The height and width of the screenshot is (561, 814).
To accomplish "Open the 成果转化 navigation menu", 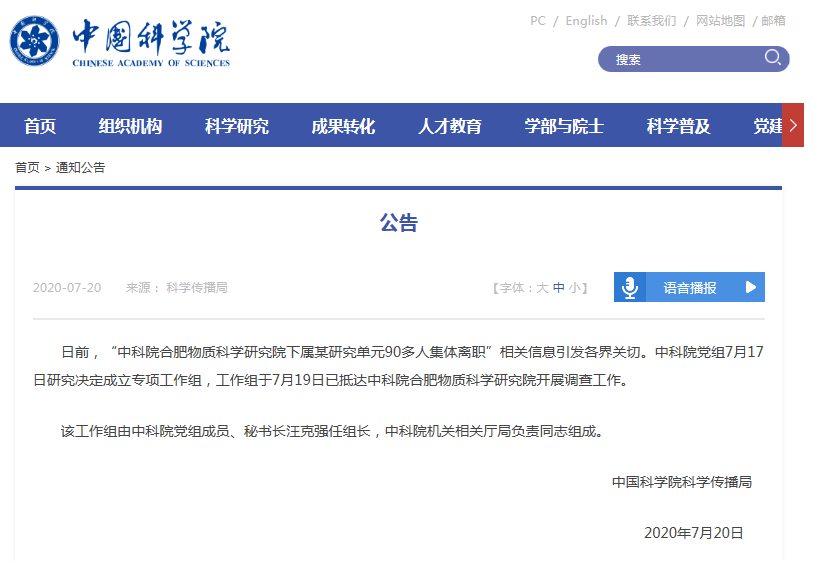I will pos(343,126).
